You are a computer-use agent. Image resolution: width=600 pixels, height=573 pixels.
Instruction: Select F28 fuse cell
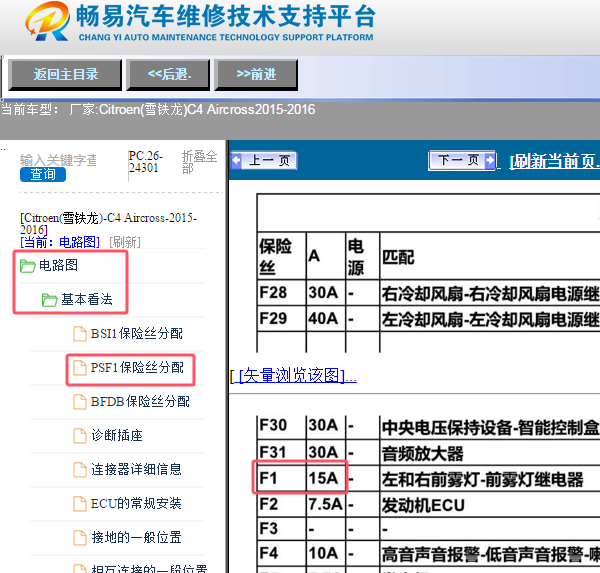pos(281,293)
